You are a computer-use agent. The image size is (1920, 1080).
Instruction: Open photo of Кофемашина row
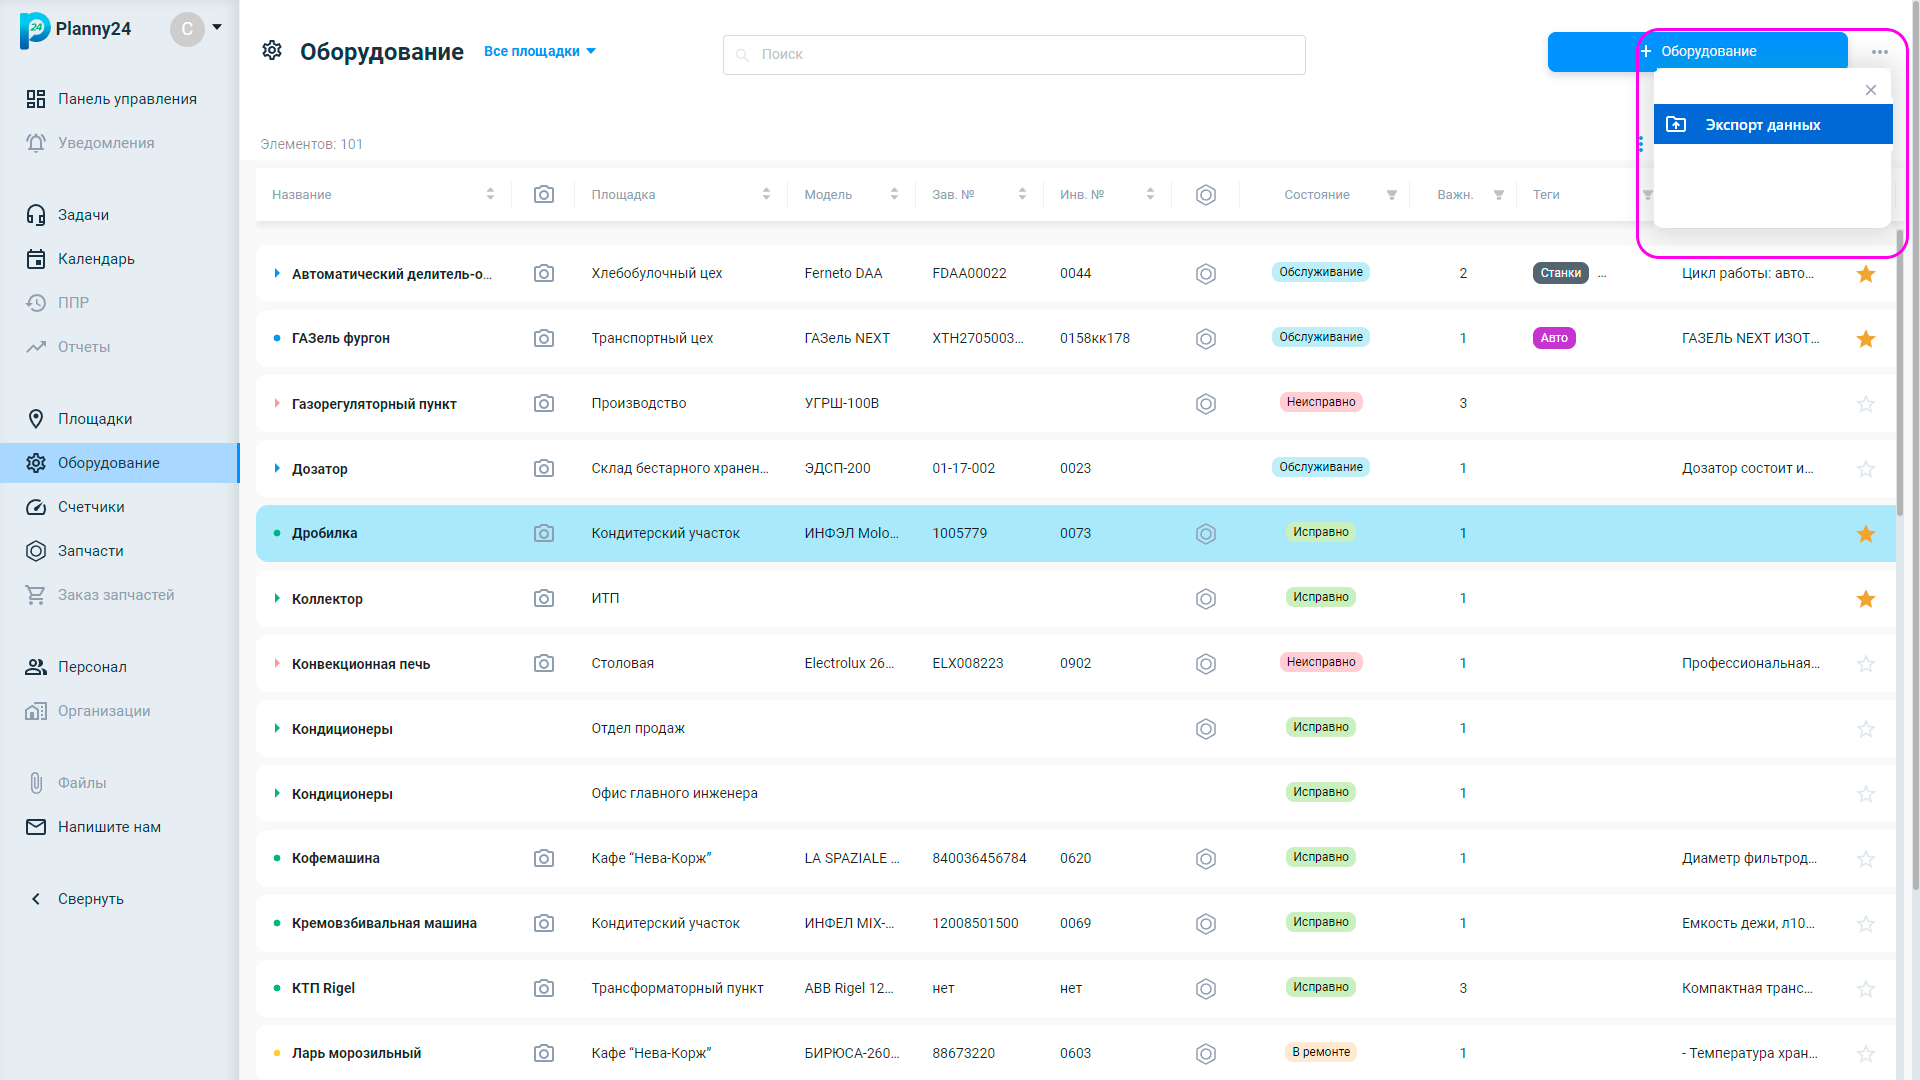(x=544, y=858)
